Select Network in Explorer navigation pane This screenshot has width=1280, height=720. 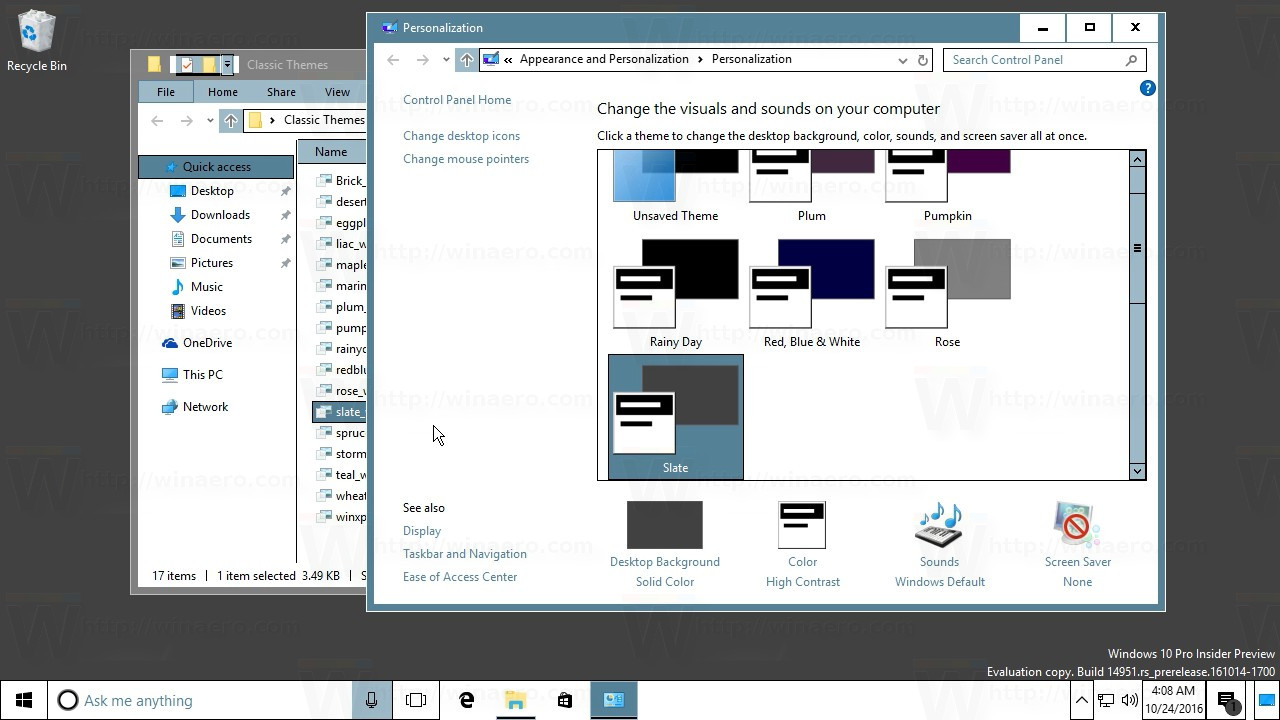point(205,407)
